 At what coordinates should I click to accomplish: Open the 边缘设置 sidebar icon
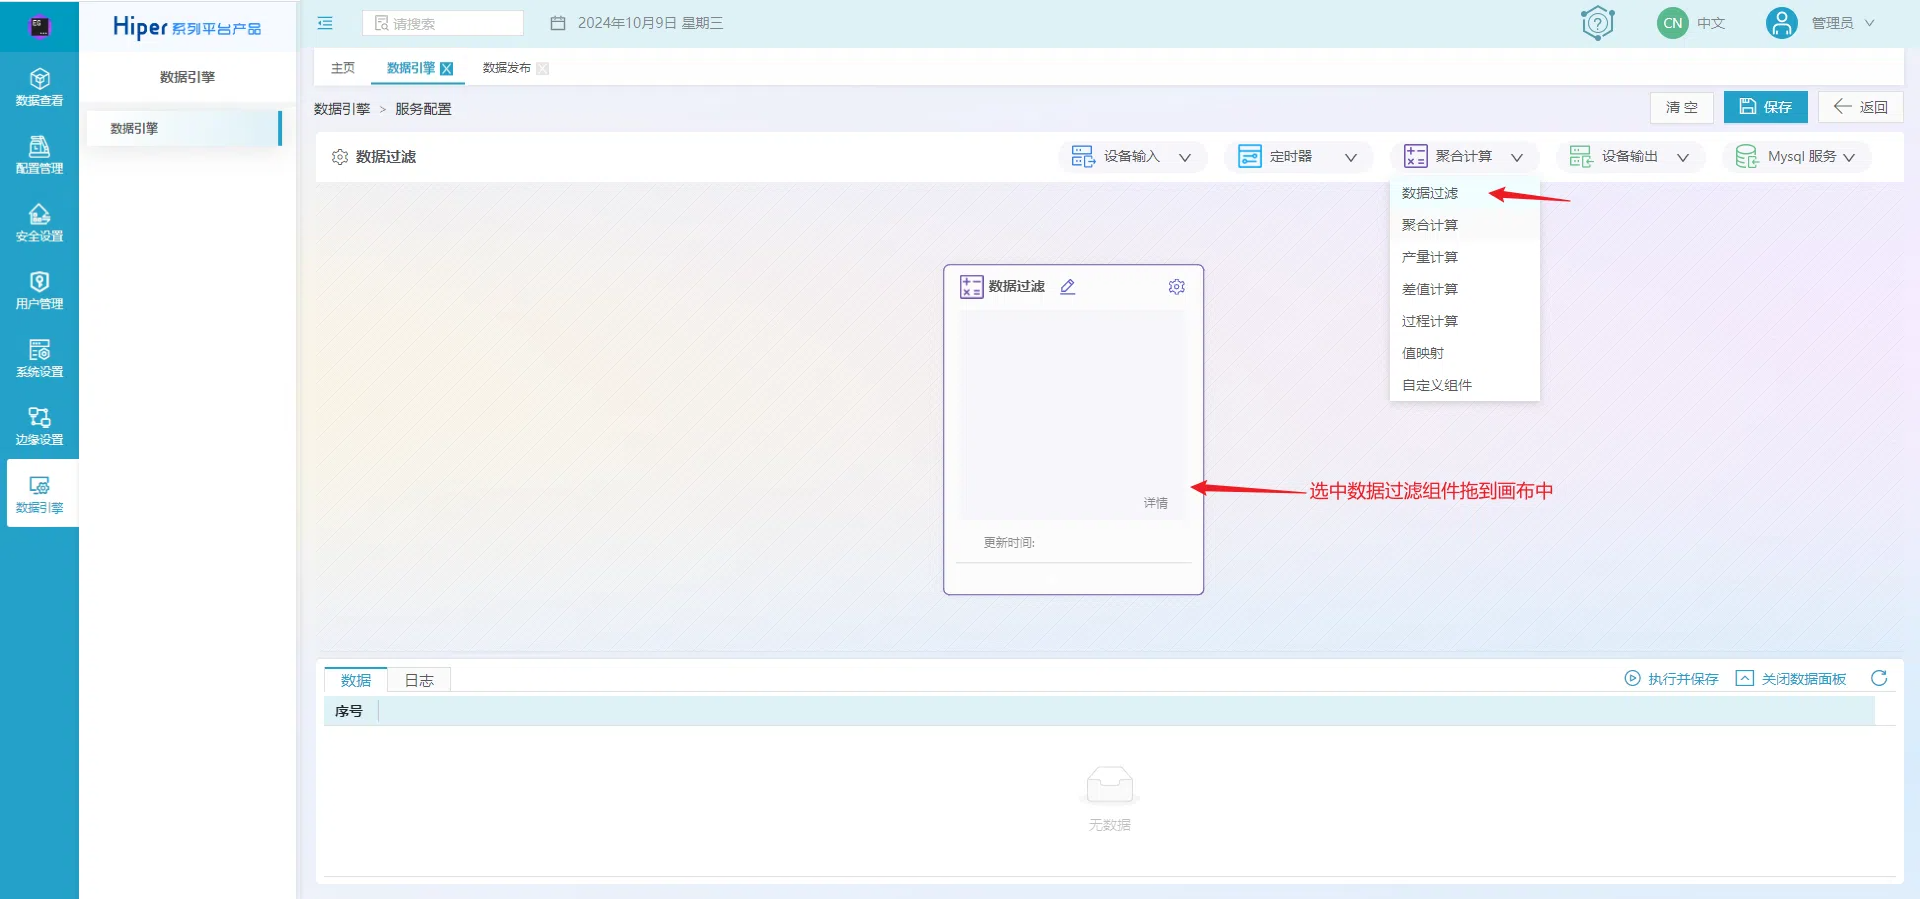pos(39,426)
